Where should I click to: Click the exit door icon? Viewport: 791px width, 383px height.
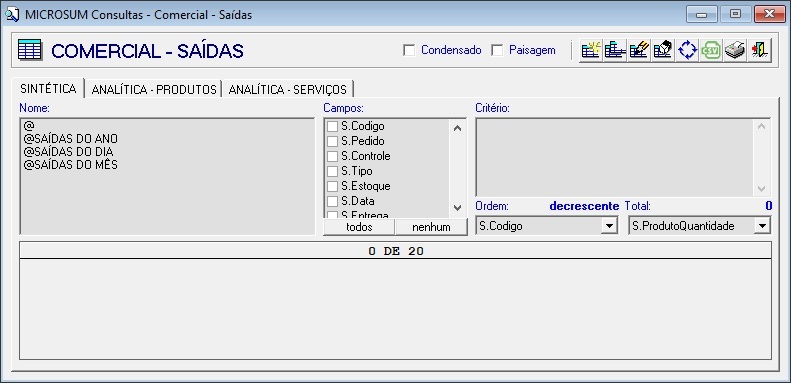click(x=759, y=50)
